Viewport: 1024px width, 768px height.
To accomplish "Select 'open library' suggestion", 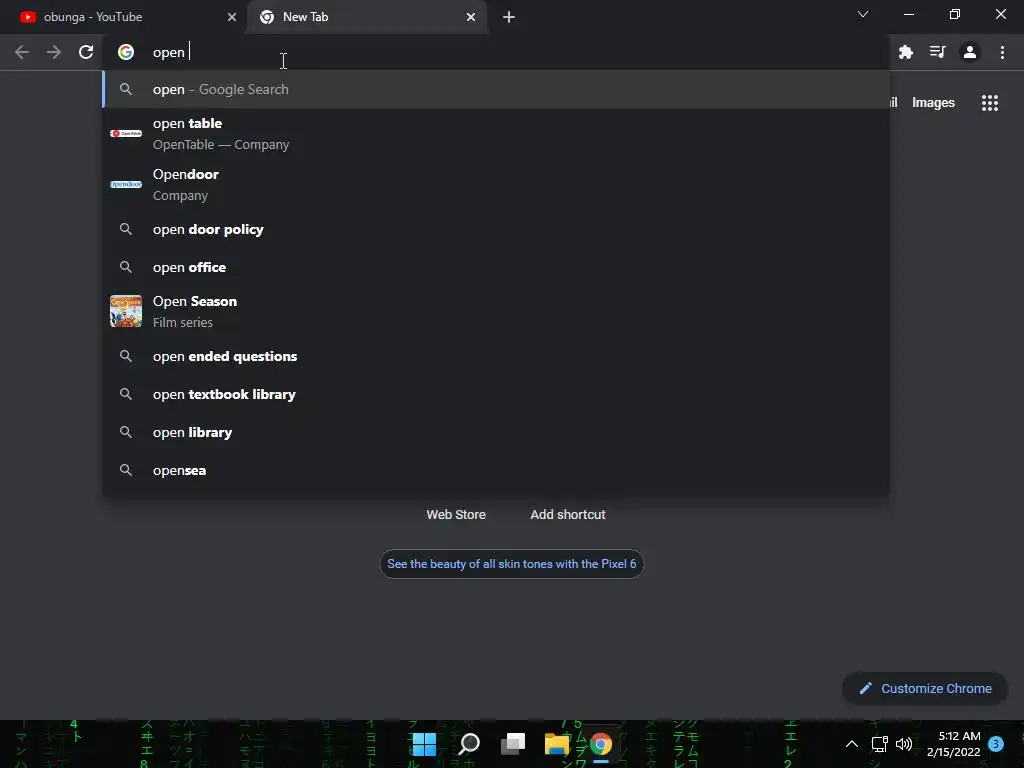I will click(x=496, y=432).
